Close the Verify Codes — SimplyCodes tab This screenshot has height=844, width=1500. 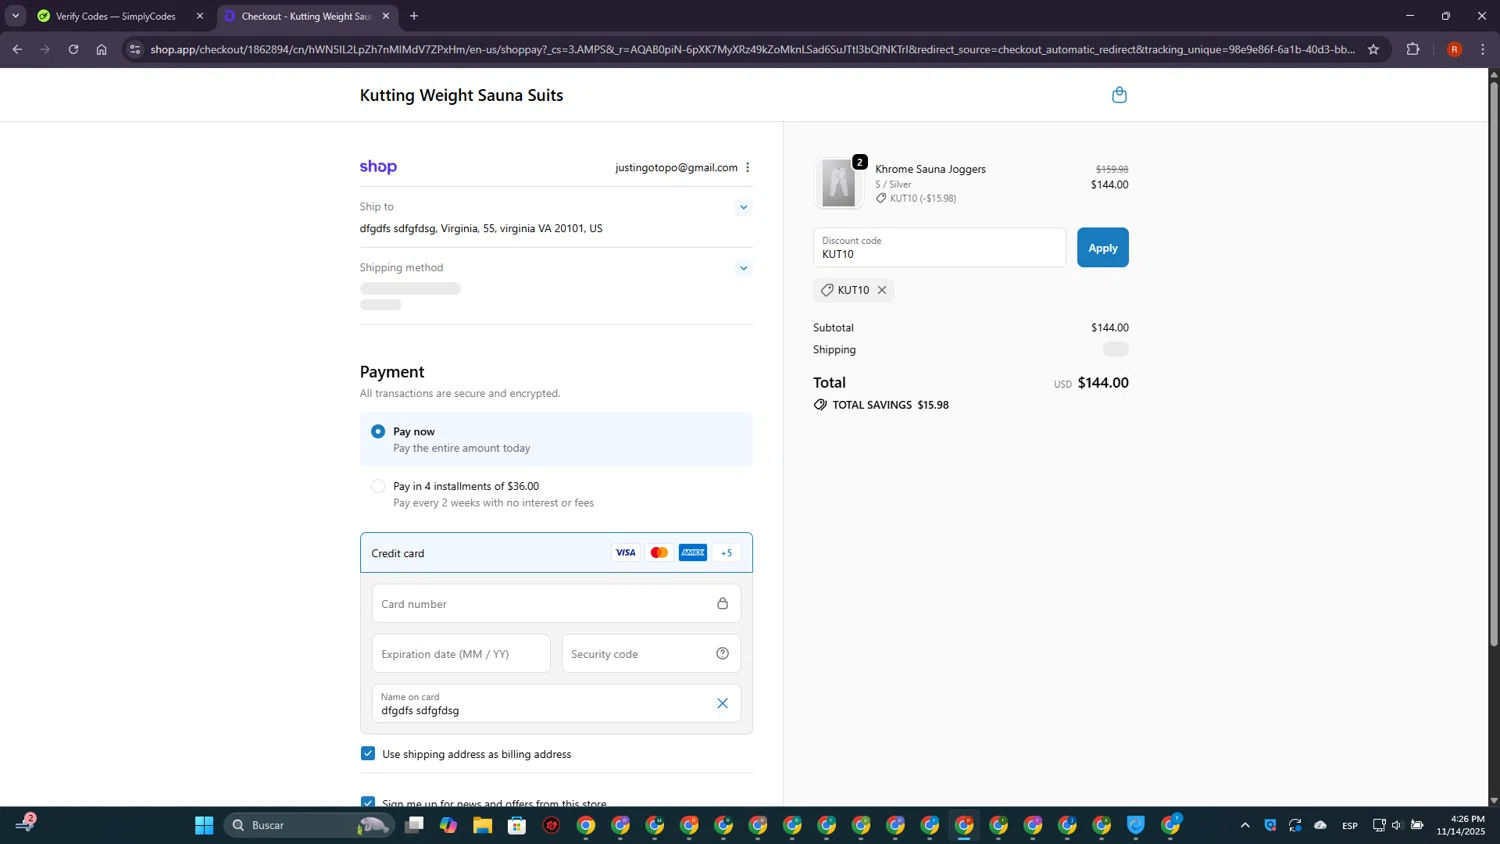coord(200,16)
